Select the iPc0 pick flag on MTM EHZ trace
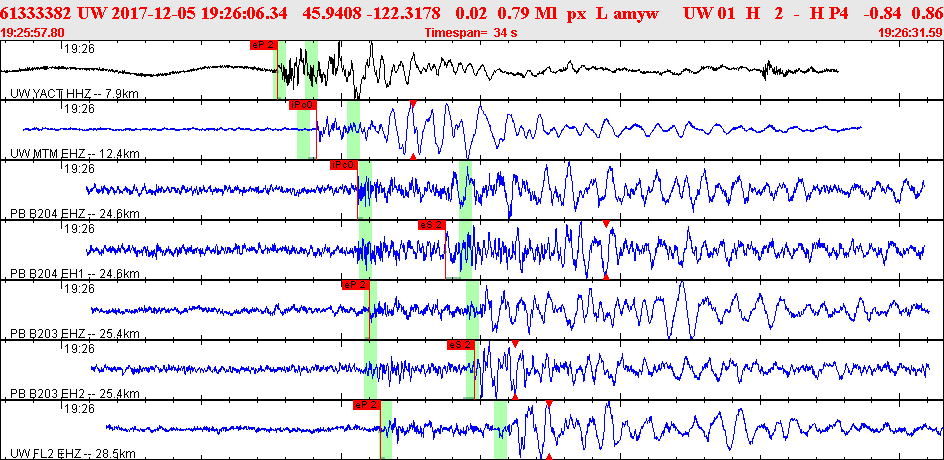Screen dimensions: 944x460 [x=302, y=105]
